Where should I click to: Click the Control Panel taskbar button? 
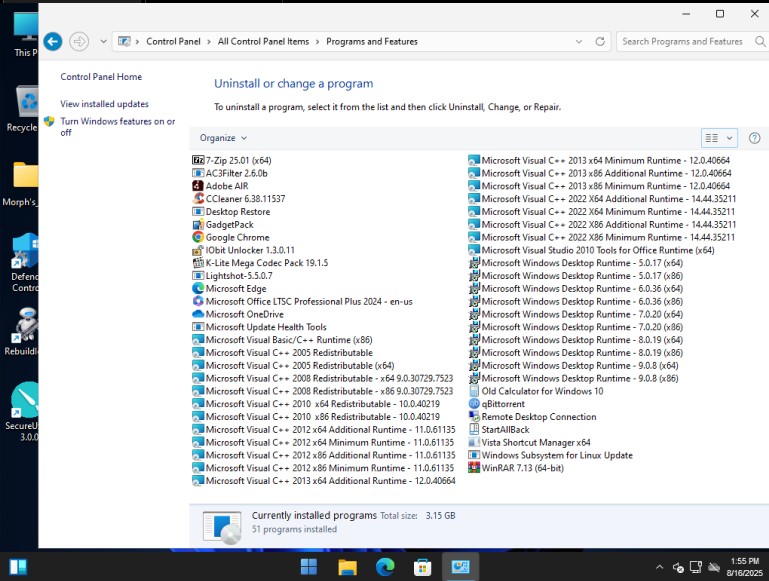(x=460, y=567)
